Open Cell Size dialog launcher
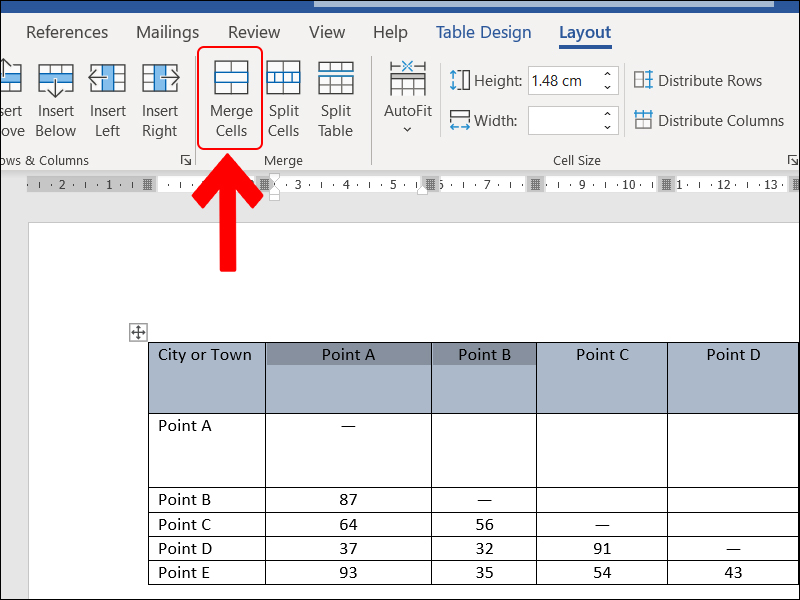 click(792, 160)
